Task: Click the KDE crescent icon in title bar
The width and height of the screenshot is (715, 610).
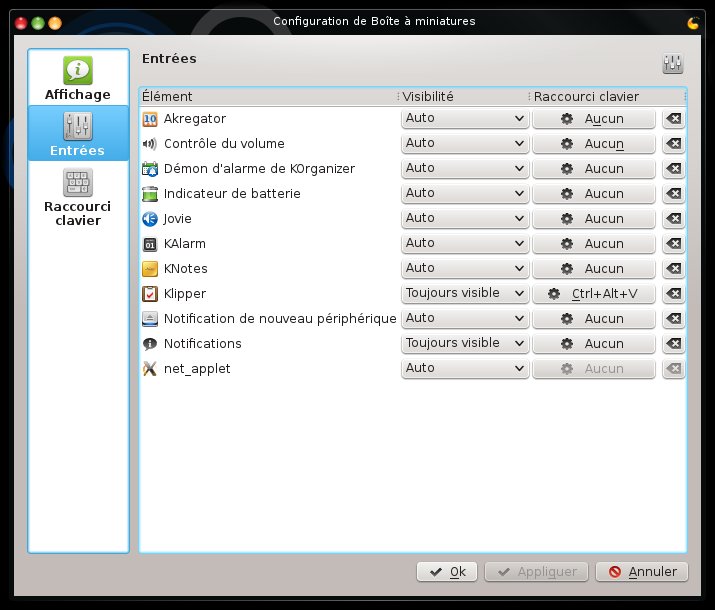Action: (x=693, y=22)
